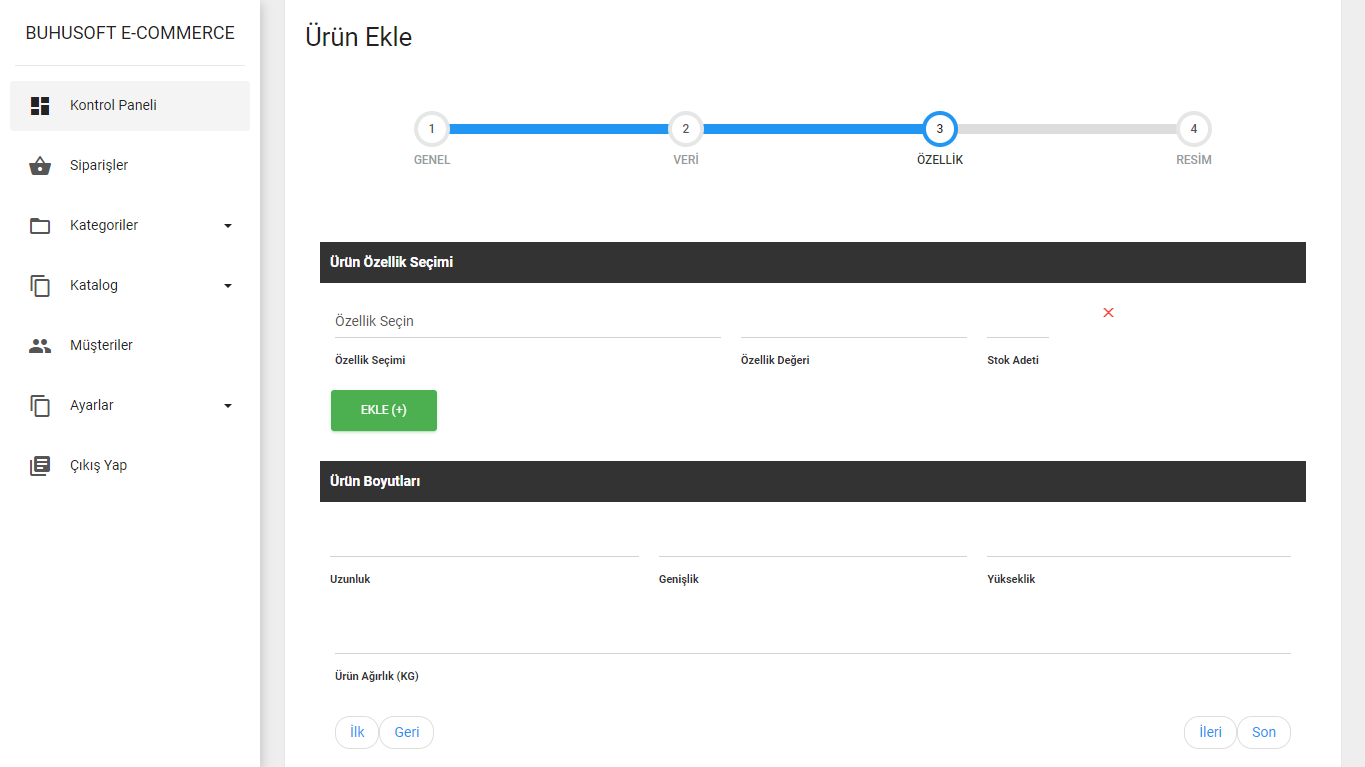1365x767 pixels.
Task: Click the İleri button
Action: pyautogui.click(x=1210, y=732)
